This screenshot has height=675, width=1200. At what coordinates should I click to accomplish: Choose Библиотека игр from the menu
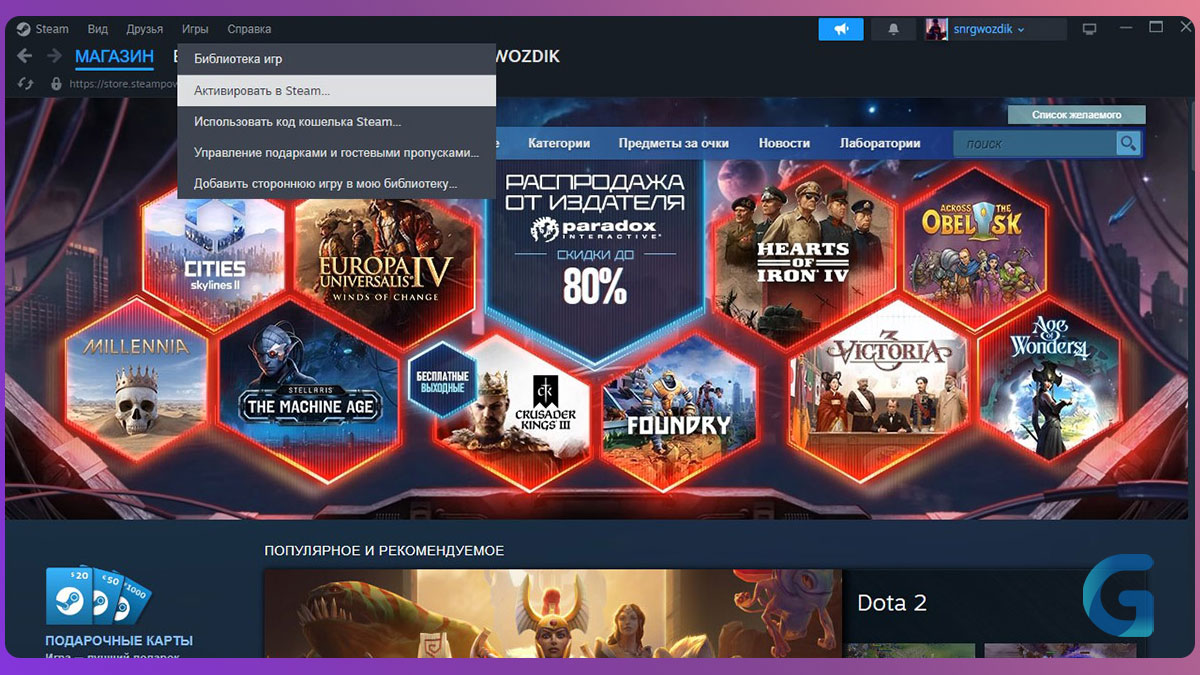coord(337,59)
